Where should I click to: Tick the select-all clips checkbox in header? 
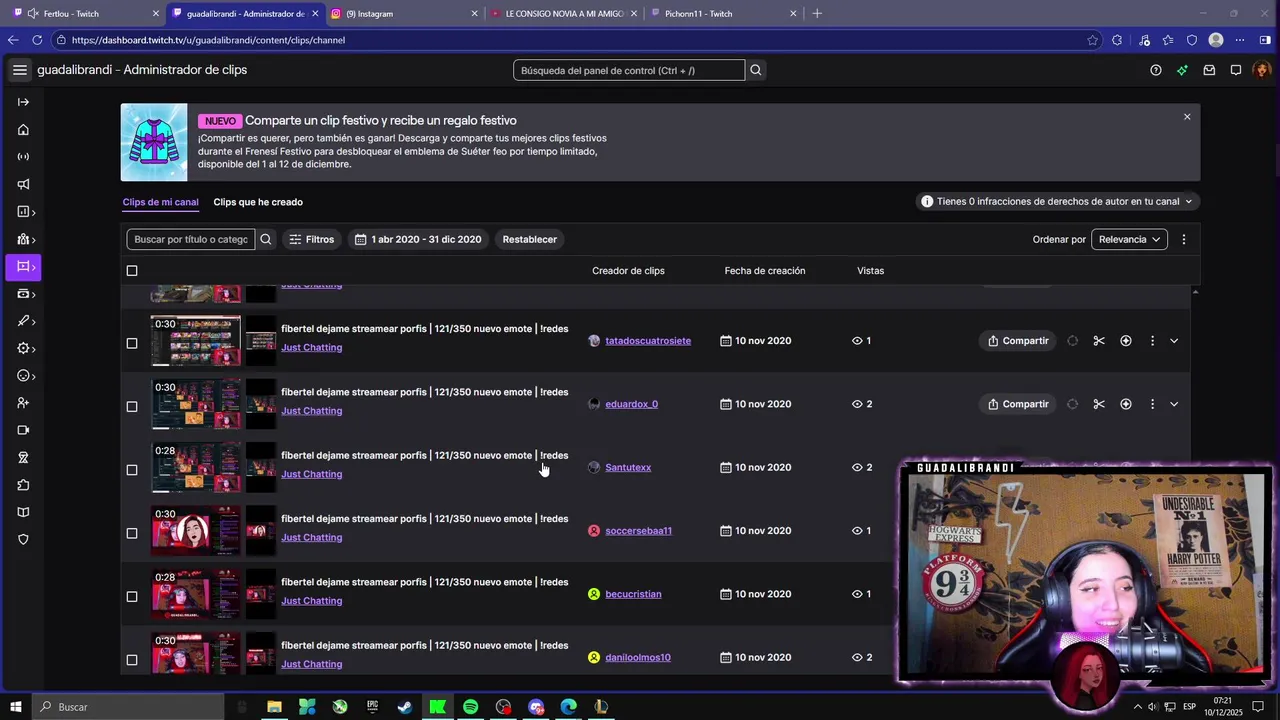tap(132, 271)
